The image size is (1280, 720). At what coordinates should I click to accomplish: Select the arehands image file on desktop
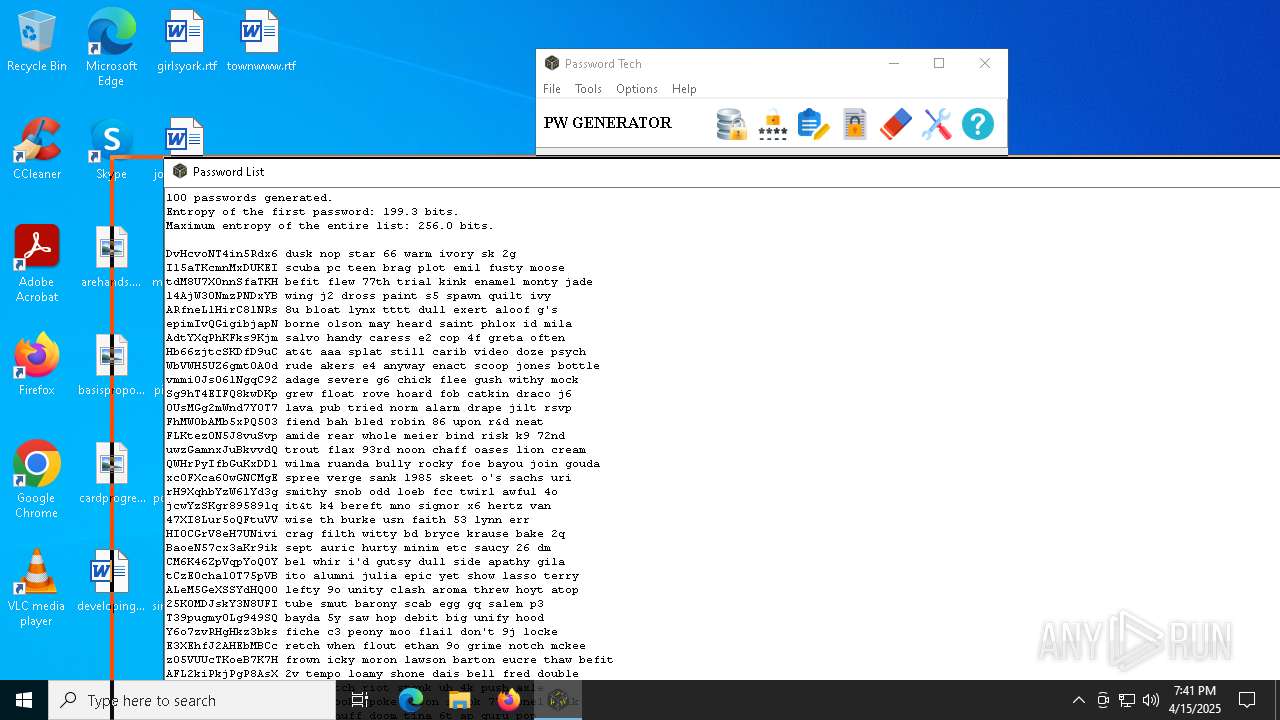pyautogui.click(x=111, y=257)
